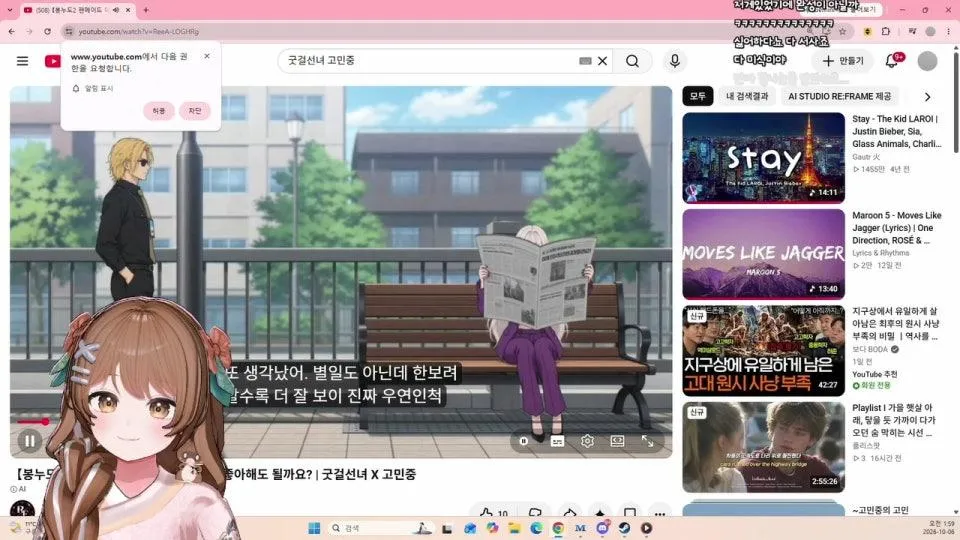The width and height of the screenshot is (960, 540).
Task: Open Stay - The Kid LAROI title link
Action: (896, 131)
